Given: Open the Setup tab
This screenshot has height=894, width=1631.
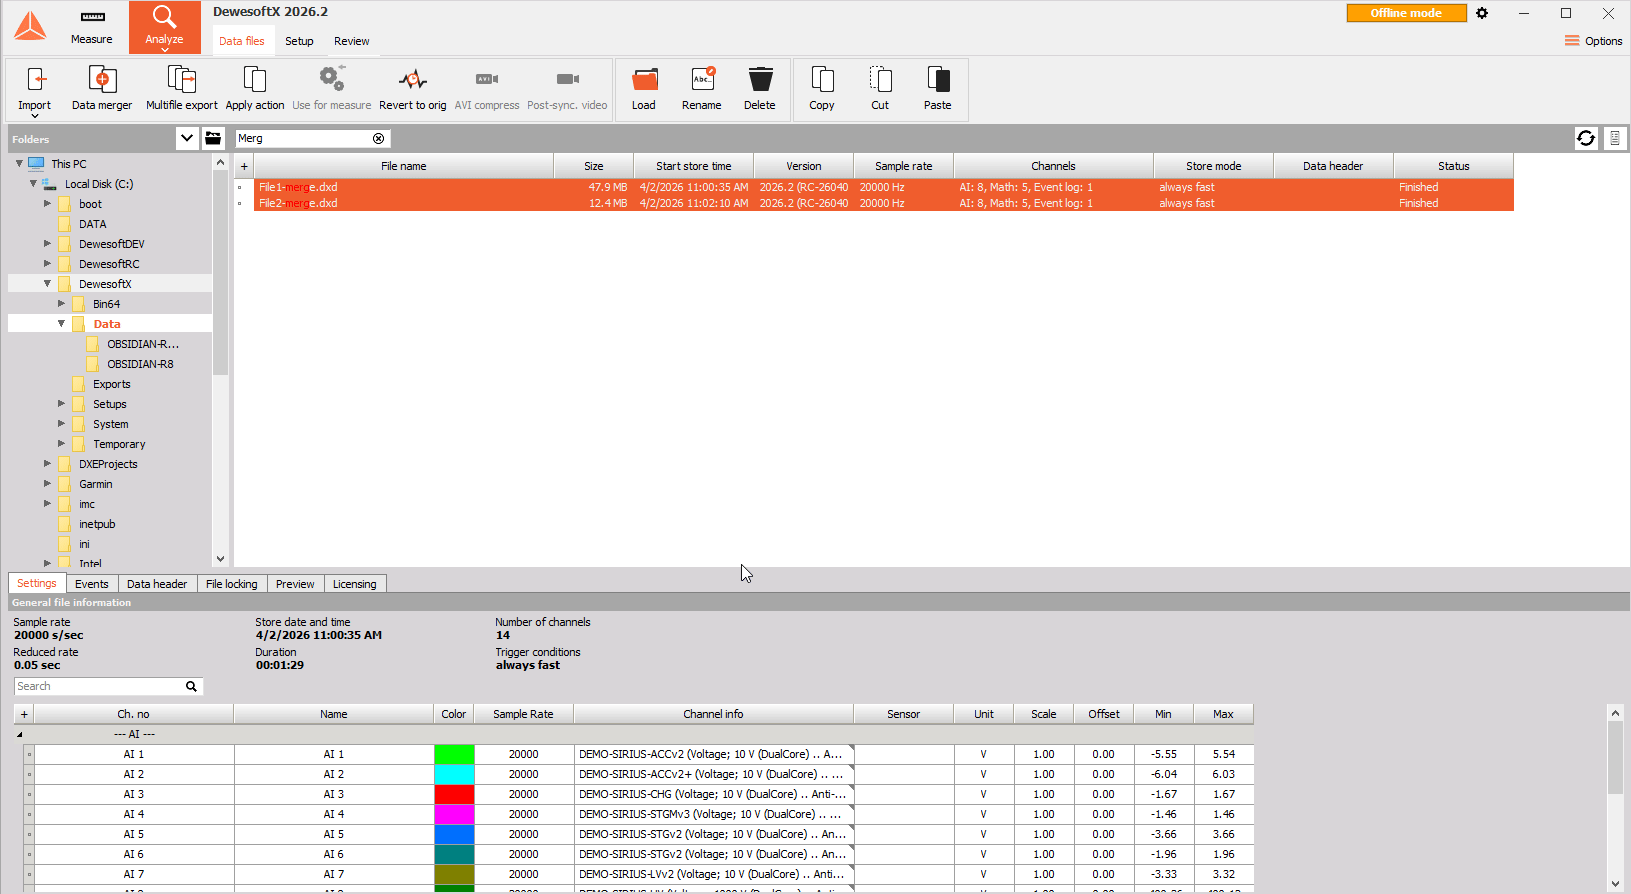Looking at the screenshot, I should [x=299, y=41].
